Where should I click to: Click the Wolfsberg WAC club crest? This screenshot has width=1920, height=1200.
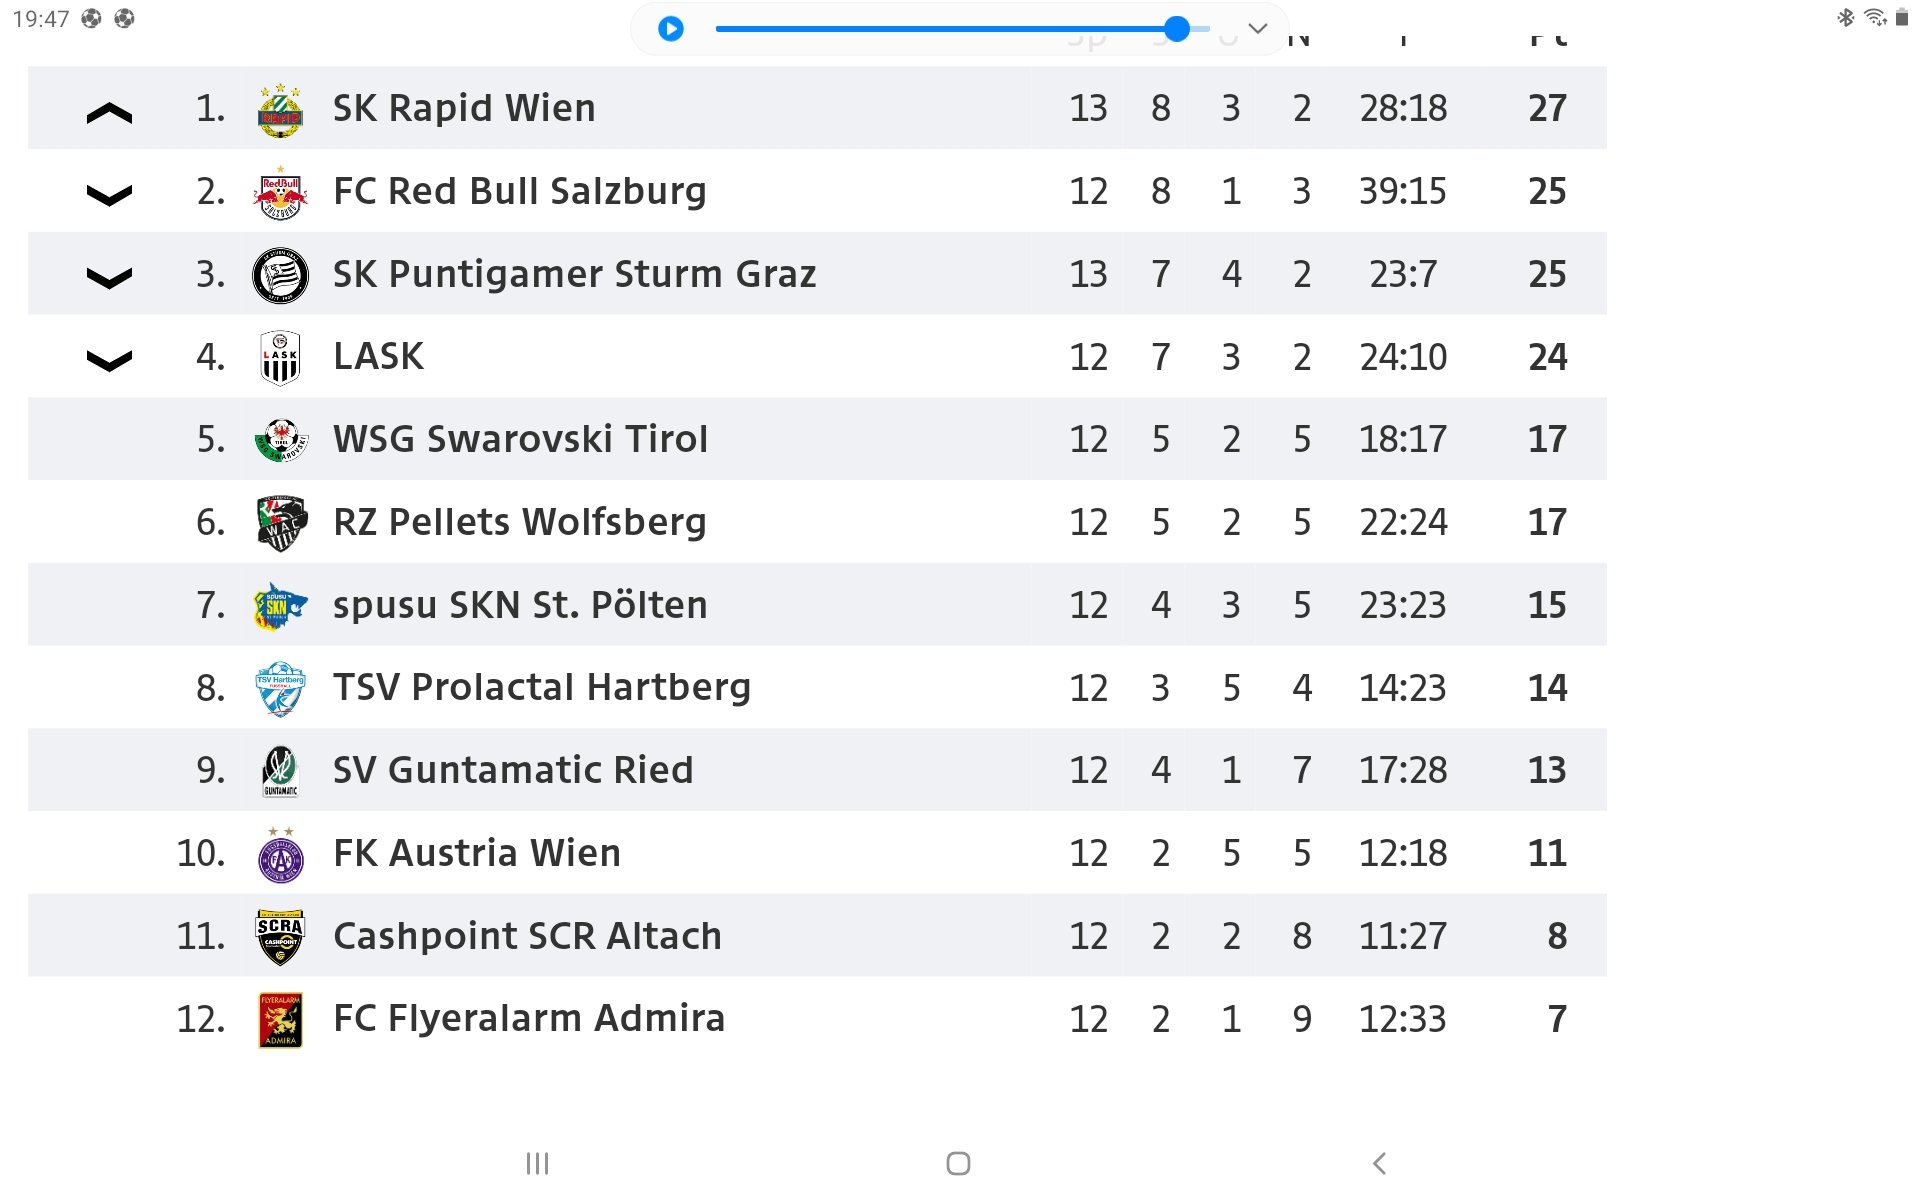[281, 523]
